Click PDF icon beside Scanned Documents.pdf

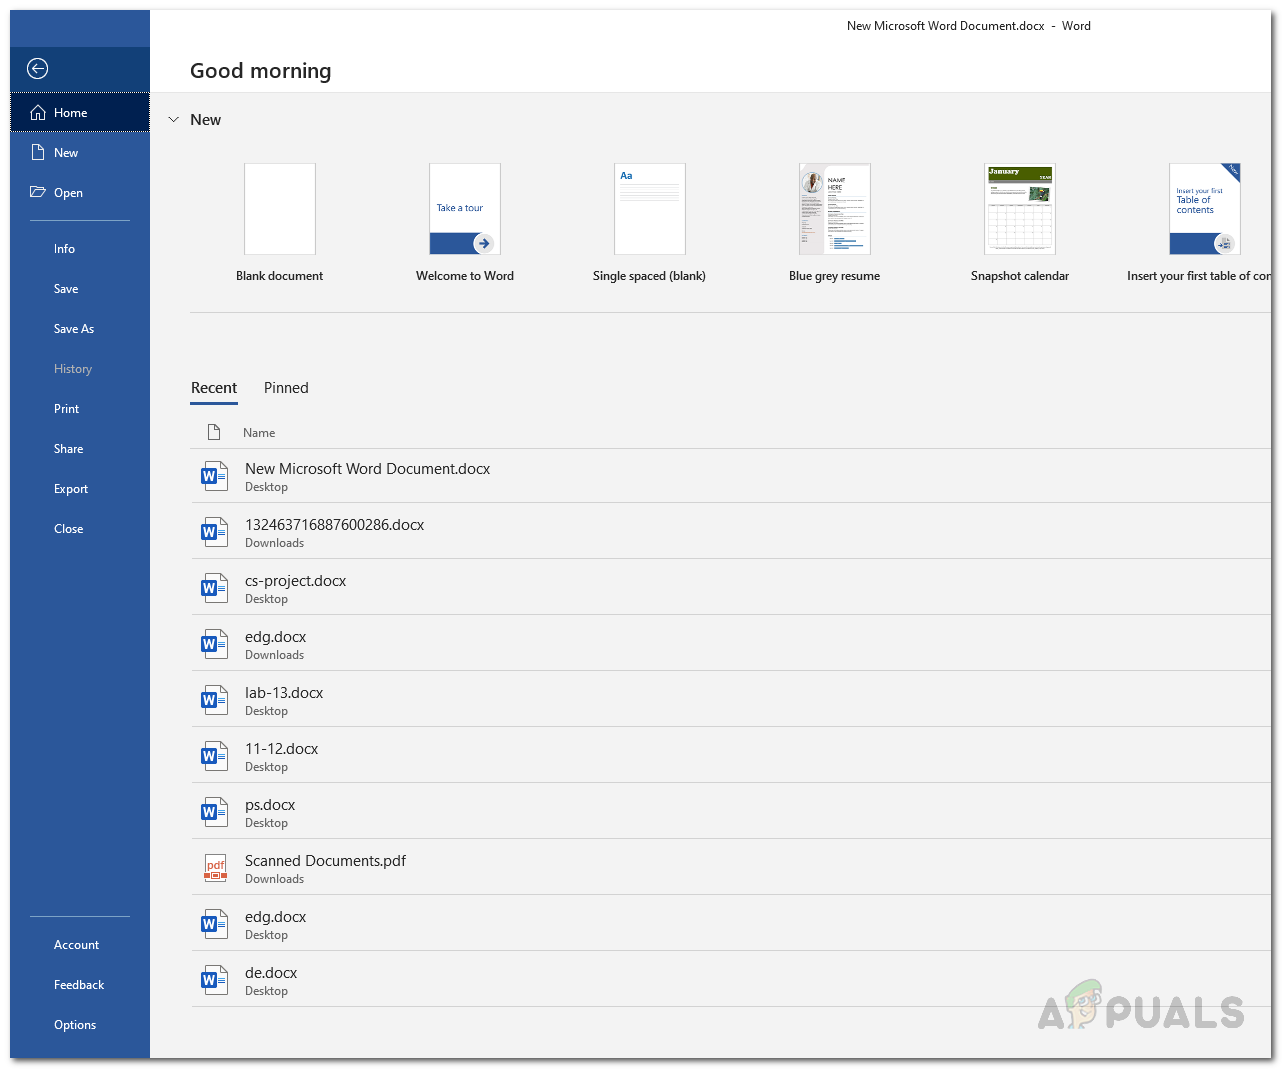(215, 868)
